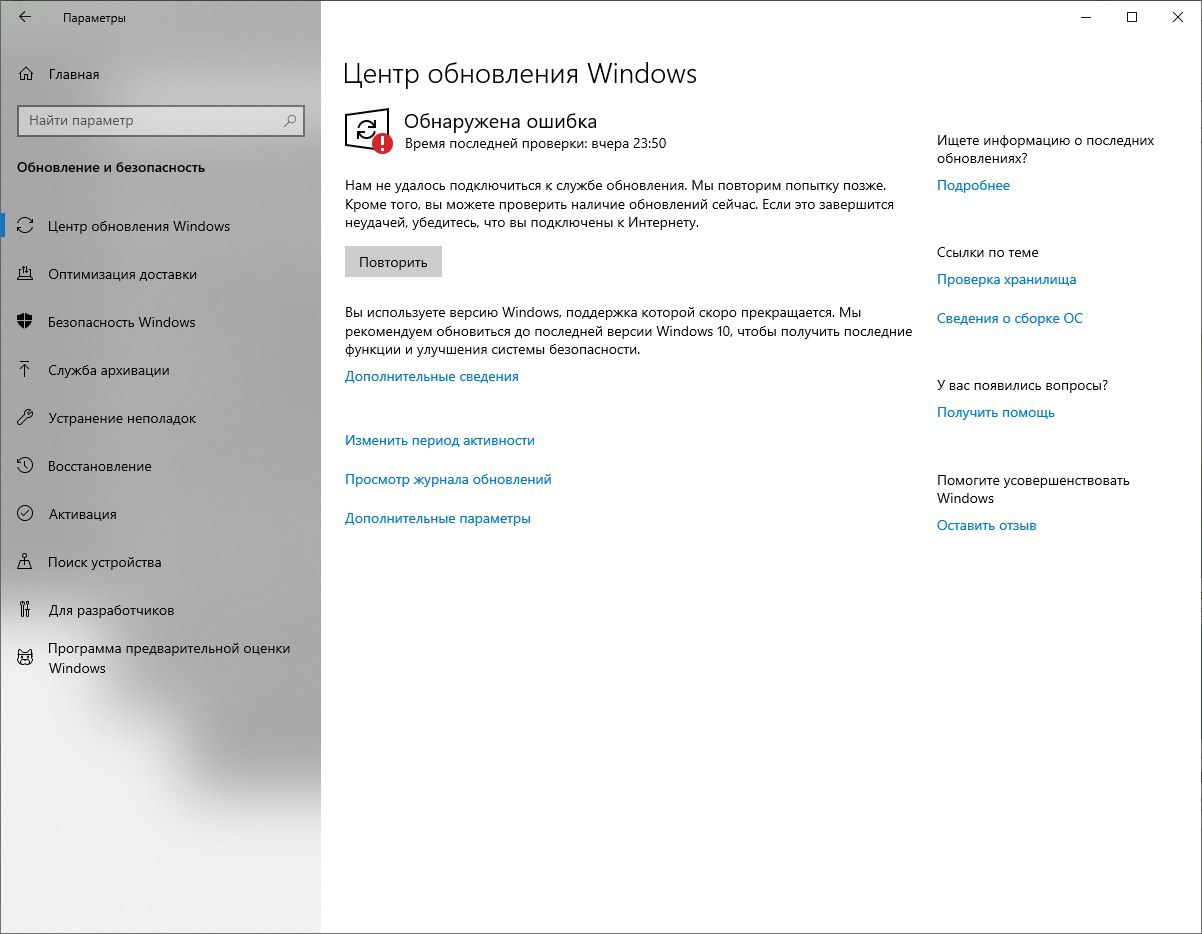Click the Центр обновления Windows sync icon
This screenshot has width=1202, height=934.
pos(26,226)
